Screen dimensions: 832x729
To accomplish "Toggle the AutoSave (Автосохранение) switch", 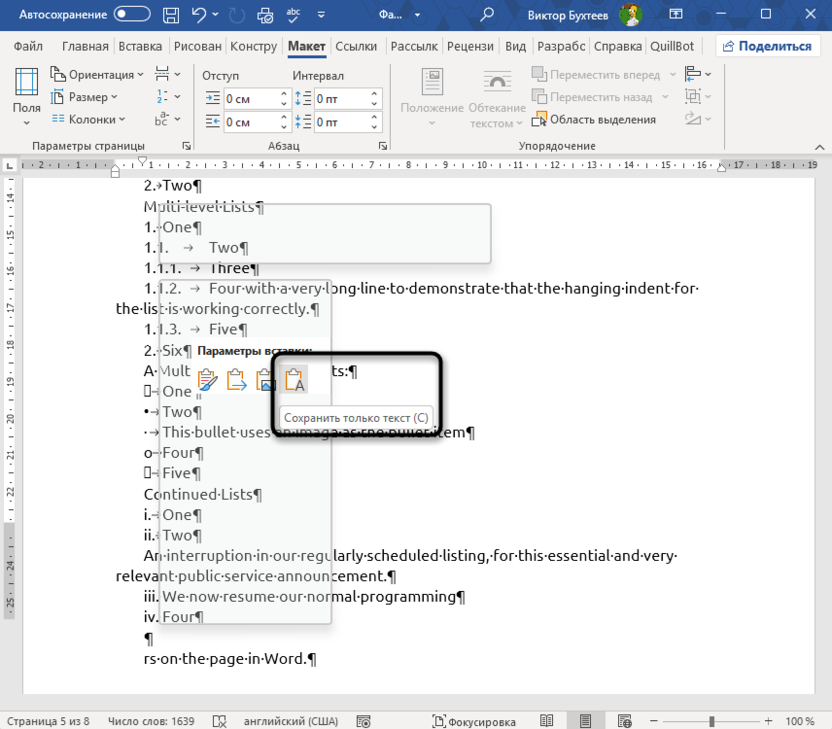I will (133, 15).
